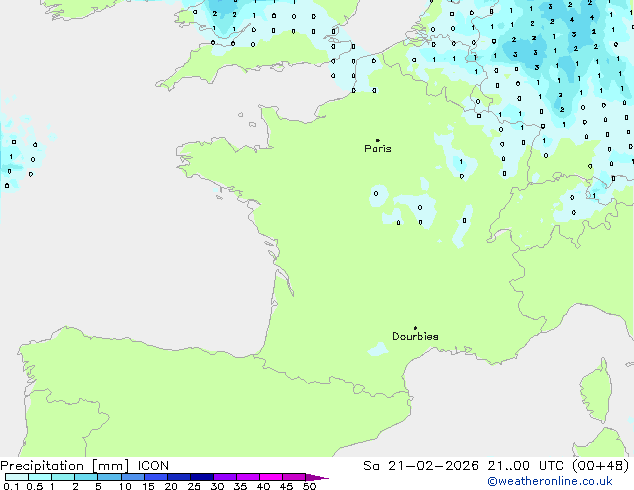Viewport: 634px width, 490px height.
Task: Click the "Precipitation [mm]" title text
Action: 65,466
